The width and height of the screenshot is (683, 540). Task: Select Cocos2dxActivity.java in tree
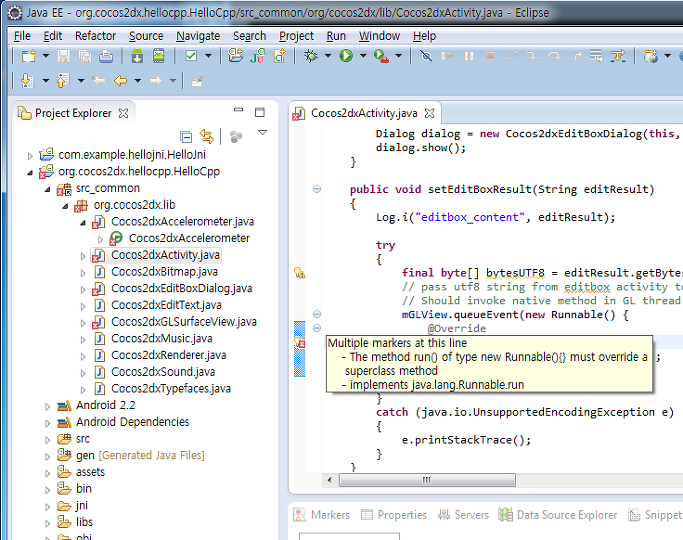point(165,255)
